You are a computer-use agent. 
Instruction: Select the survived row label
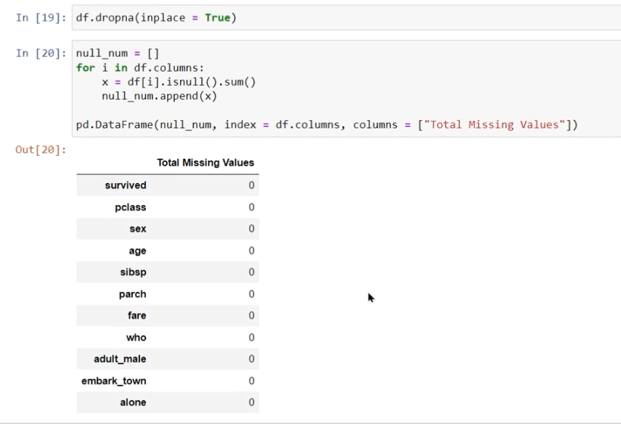tap(125, 185)
